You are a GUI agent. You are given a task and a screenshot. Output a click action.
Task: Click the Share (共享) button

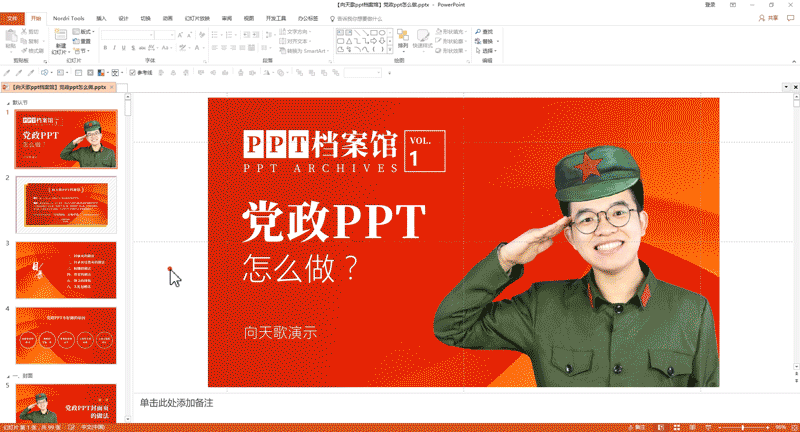pyautogui.click(x=768, y=18)
